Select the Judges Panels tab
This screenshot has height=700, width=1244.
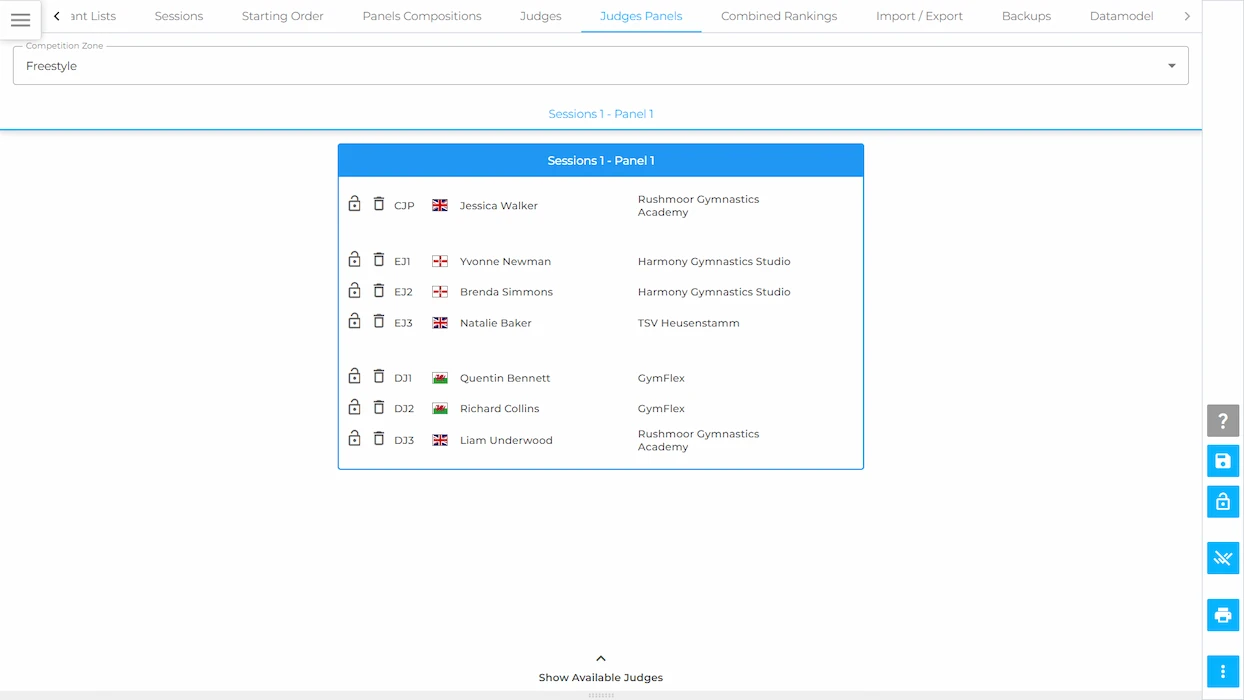click(x=641, y=16)
